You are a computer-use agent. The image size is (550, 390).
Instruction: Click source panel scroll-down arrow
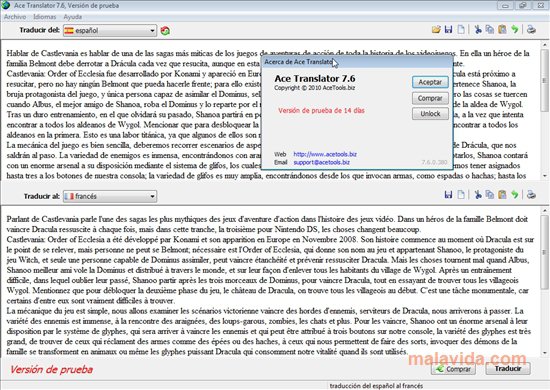click(x=544, y=175)
